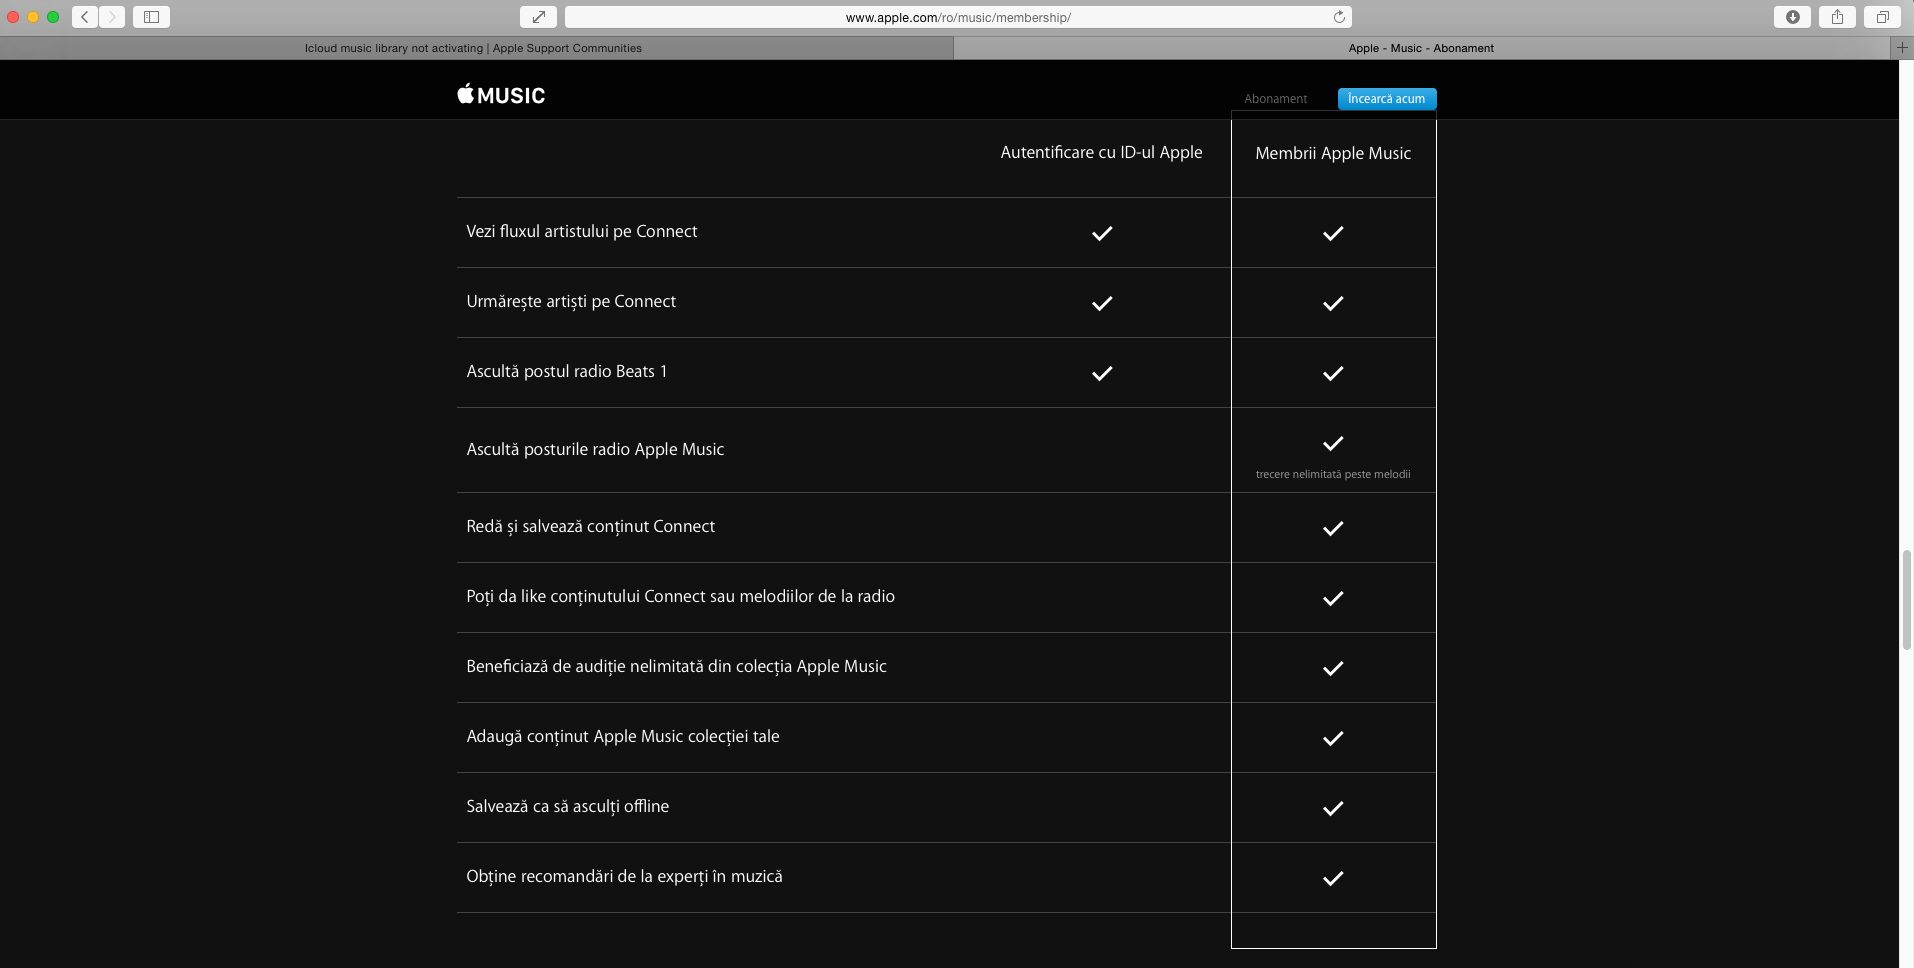Click the Încearcă acum button
Image resolution: width=1914 pixels, height=968 pixels.
coord(1387,99)
